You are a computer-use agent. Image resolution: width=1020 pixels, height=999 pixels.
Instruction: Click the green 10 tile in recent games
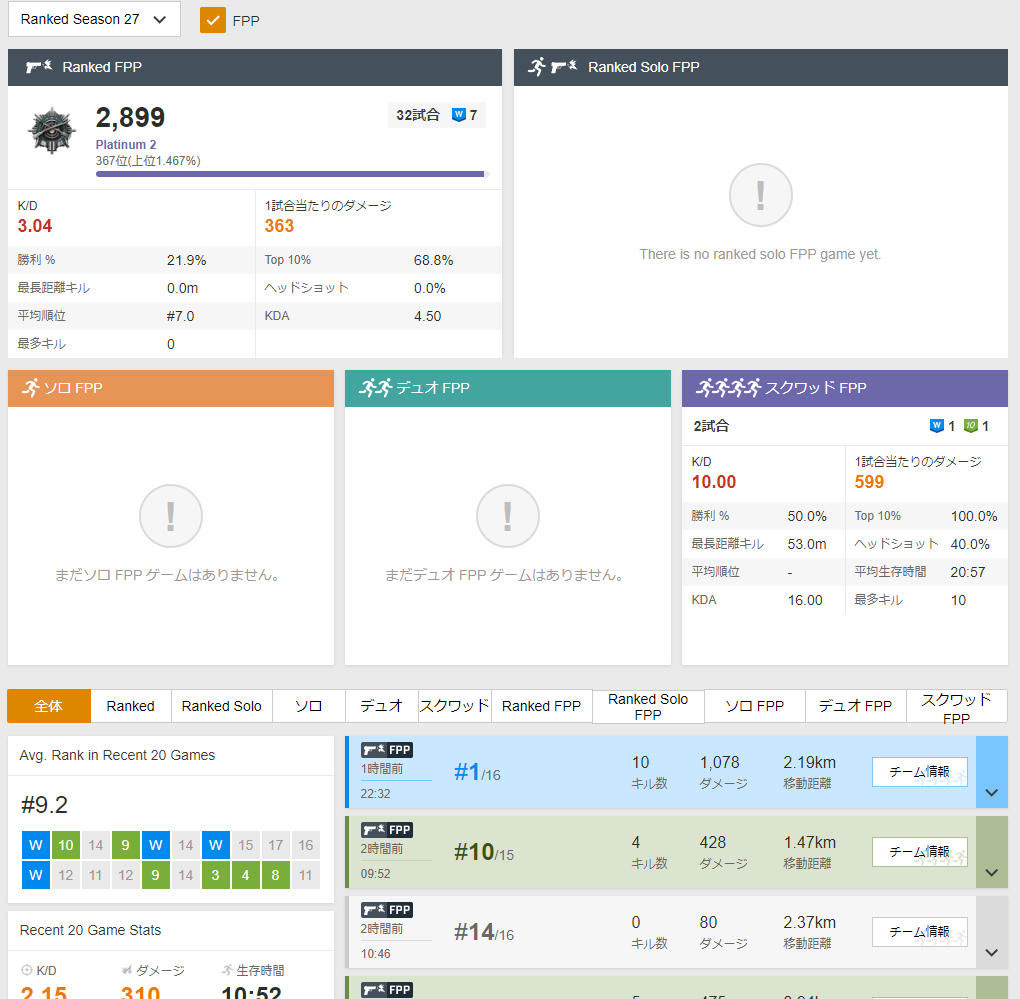66,845
